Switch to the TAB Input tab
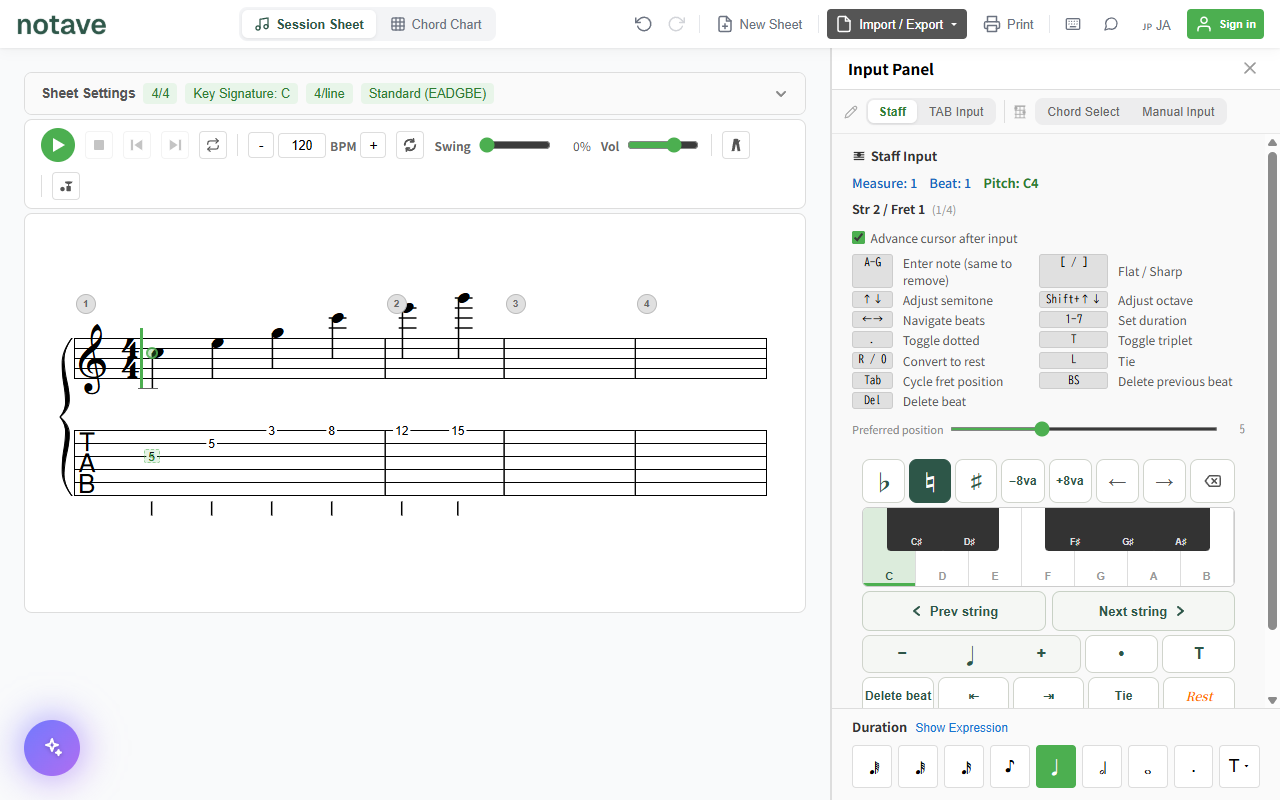1280x800 pixels. (x=956, y=112)
